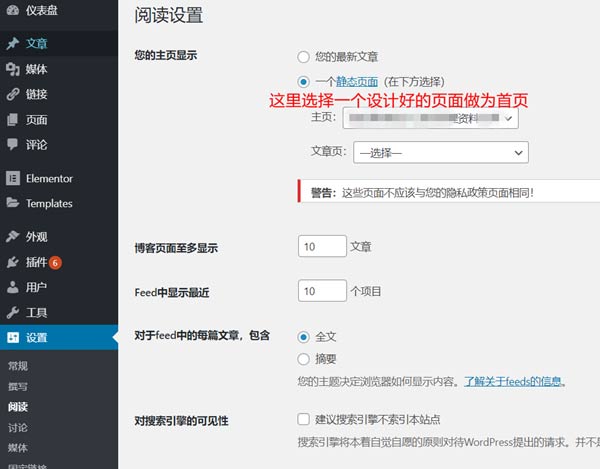
Task: Open Elementor menu item
Action: (x=59, y=178)
